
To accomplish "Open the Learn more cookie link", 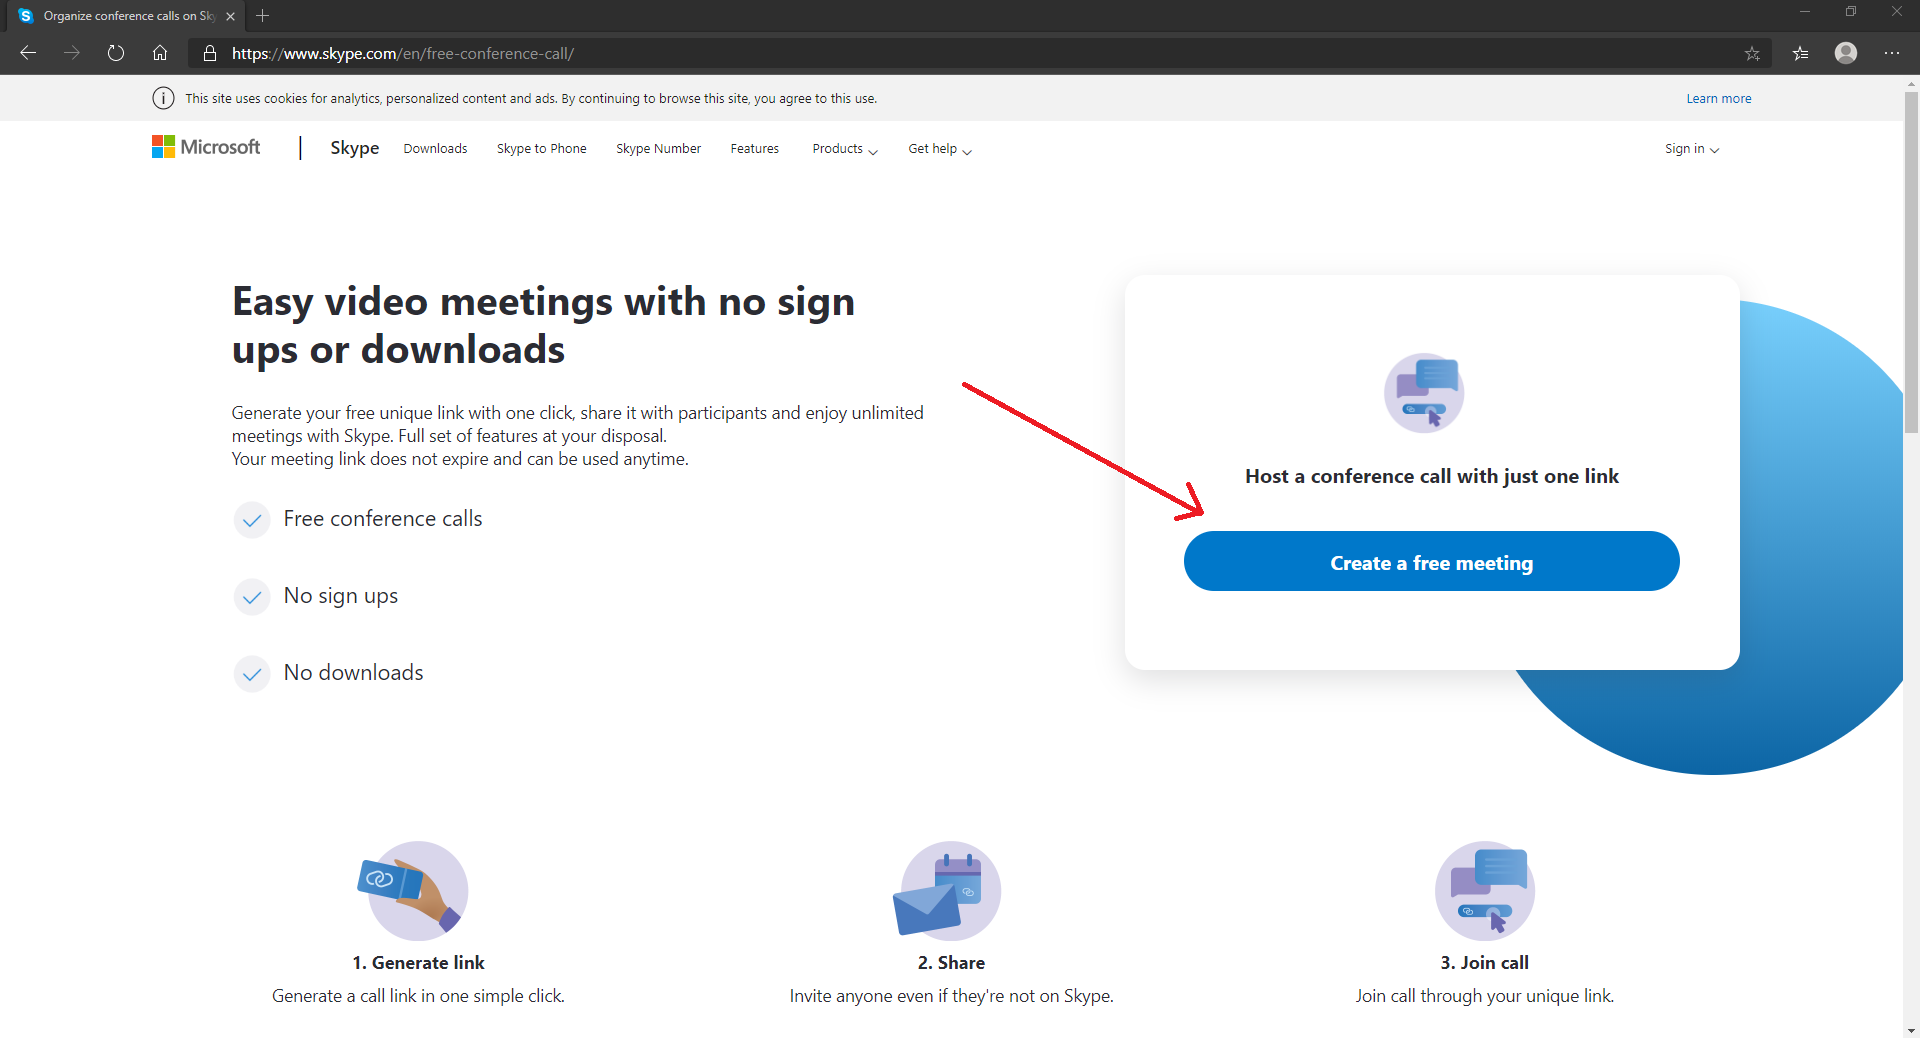I will click(x=1718, y=99).
